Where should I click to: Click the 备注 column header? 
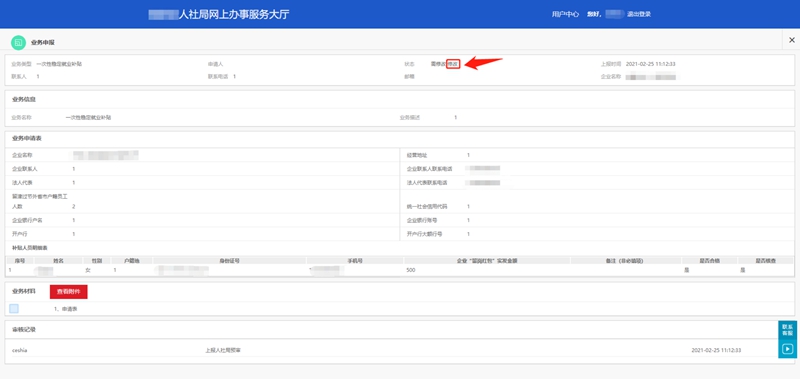coord(626,261)
